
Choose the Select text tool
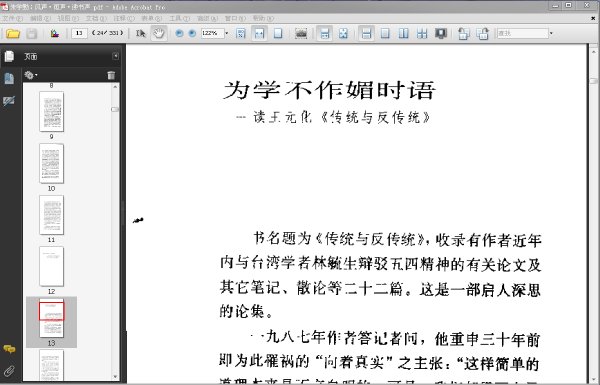click(x=140, y=34)
